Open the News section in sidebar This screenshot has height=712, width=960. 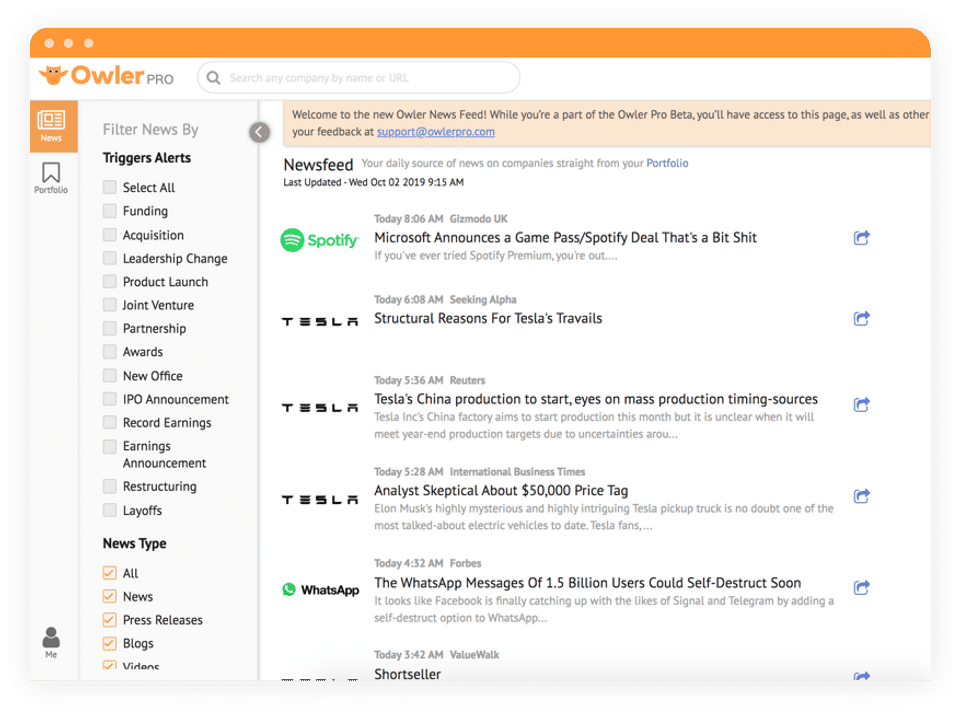click(53, 126)
